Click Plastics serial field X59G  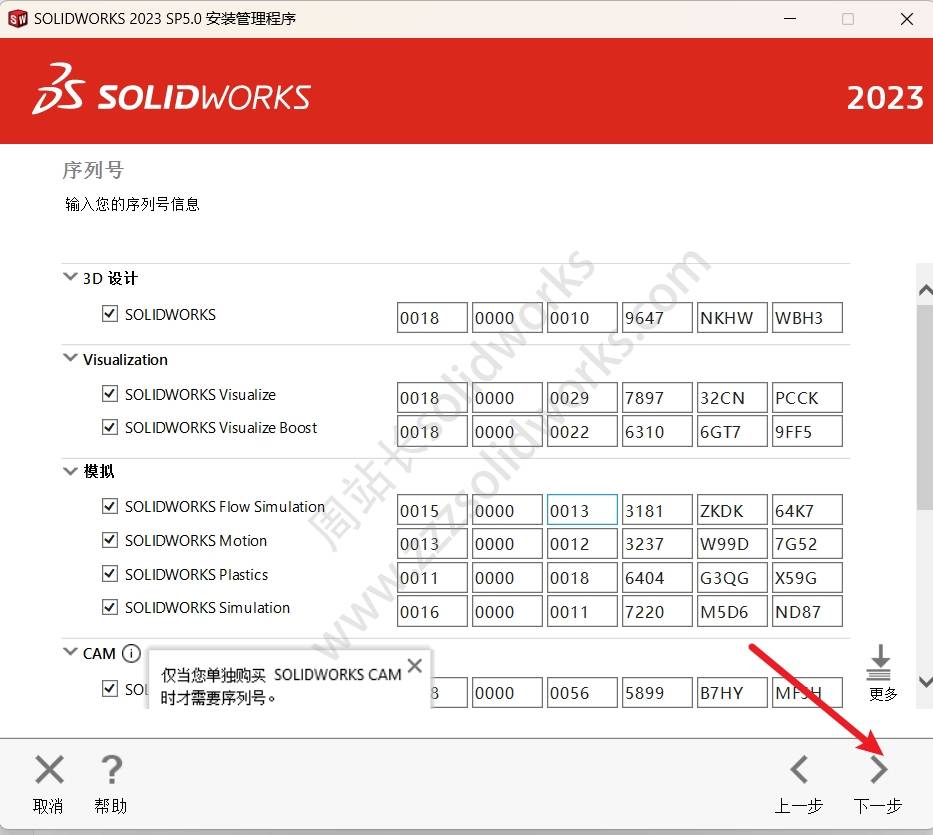807,577
